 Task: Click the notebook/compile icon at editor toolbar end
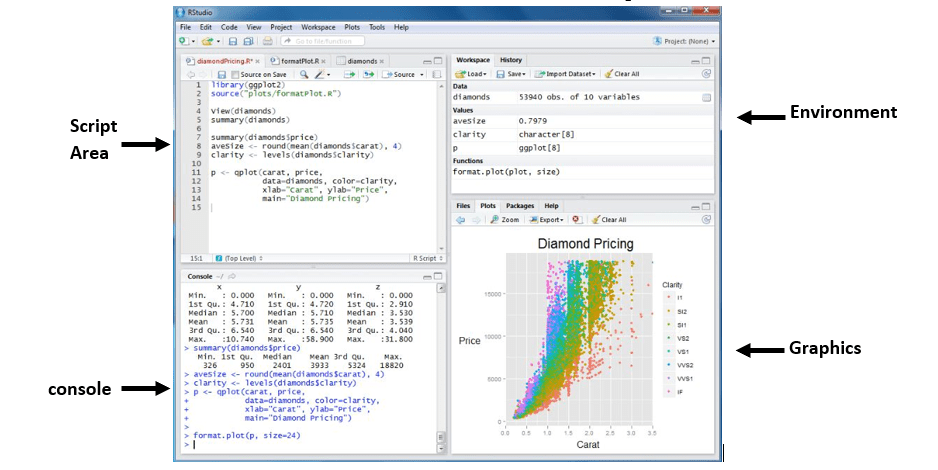tap(437, 74)
